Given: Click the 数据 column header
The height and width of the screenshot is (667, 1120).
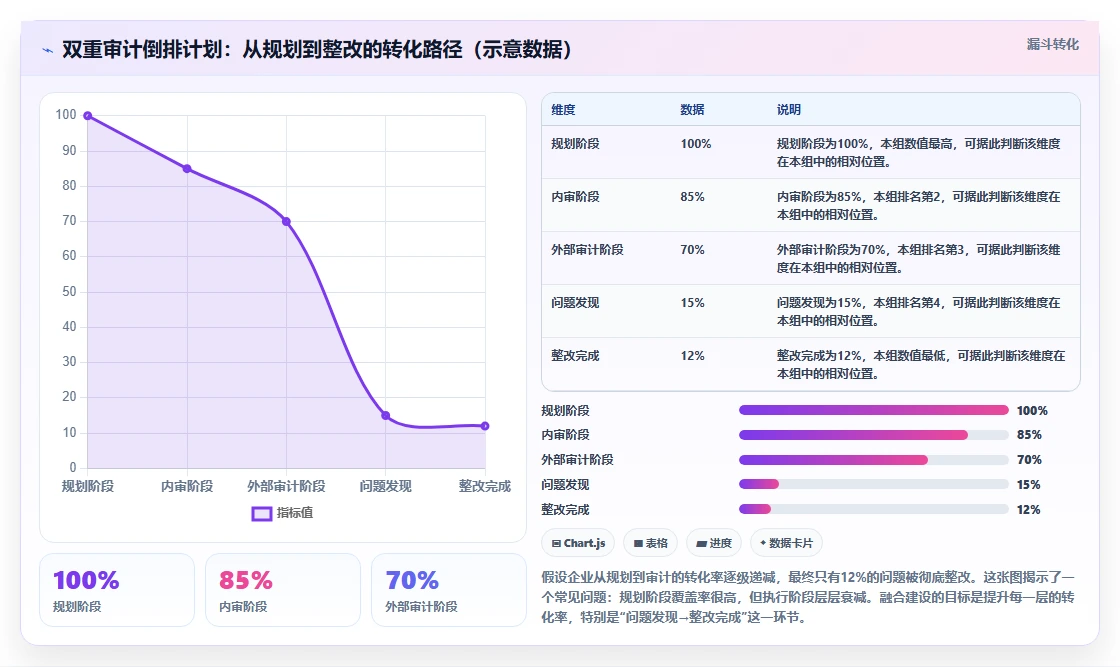Looking at the screenshot, I should (x=692, y=110).
